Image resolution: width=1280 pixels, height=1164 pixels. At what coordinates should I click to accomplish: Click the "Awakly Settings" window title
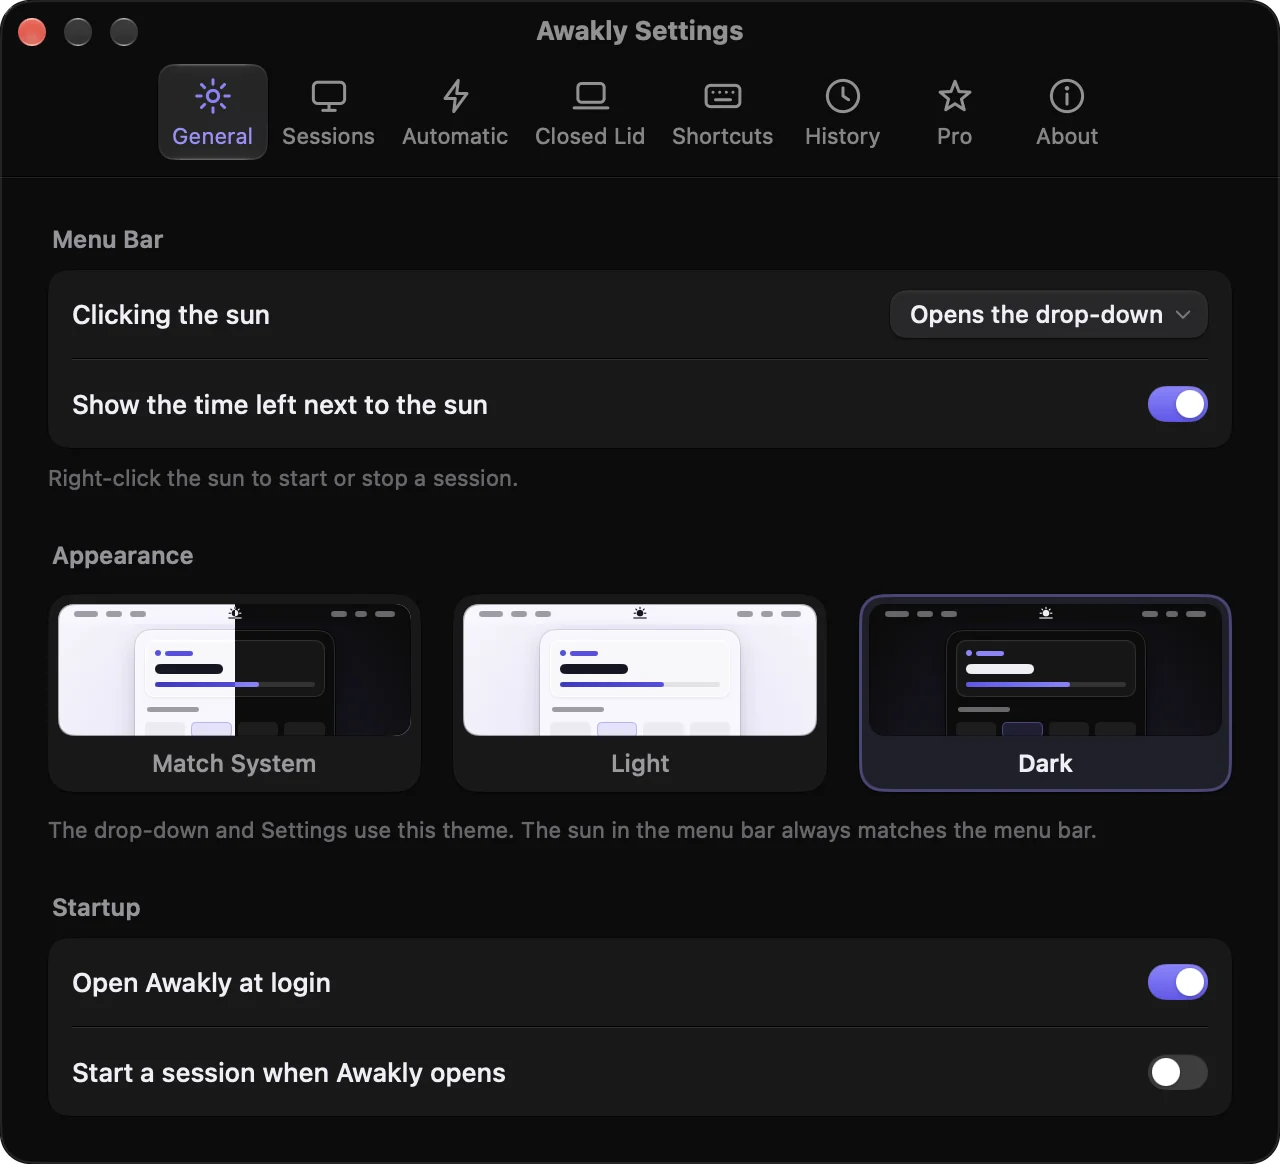pos(640,31)
